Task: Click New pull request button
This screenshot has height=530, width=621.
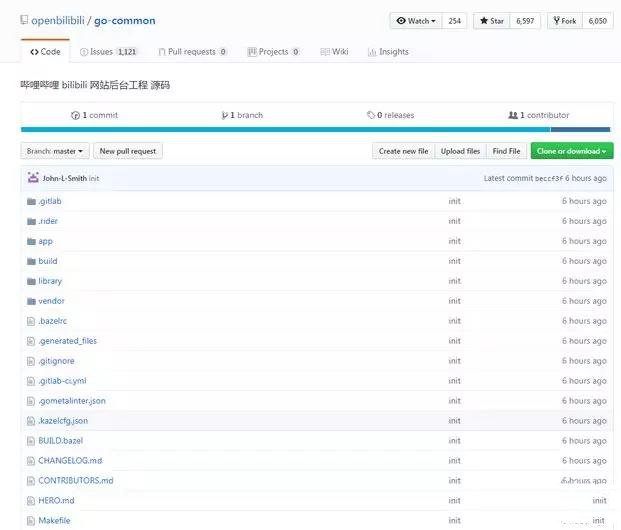Action: (128, 151)
